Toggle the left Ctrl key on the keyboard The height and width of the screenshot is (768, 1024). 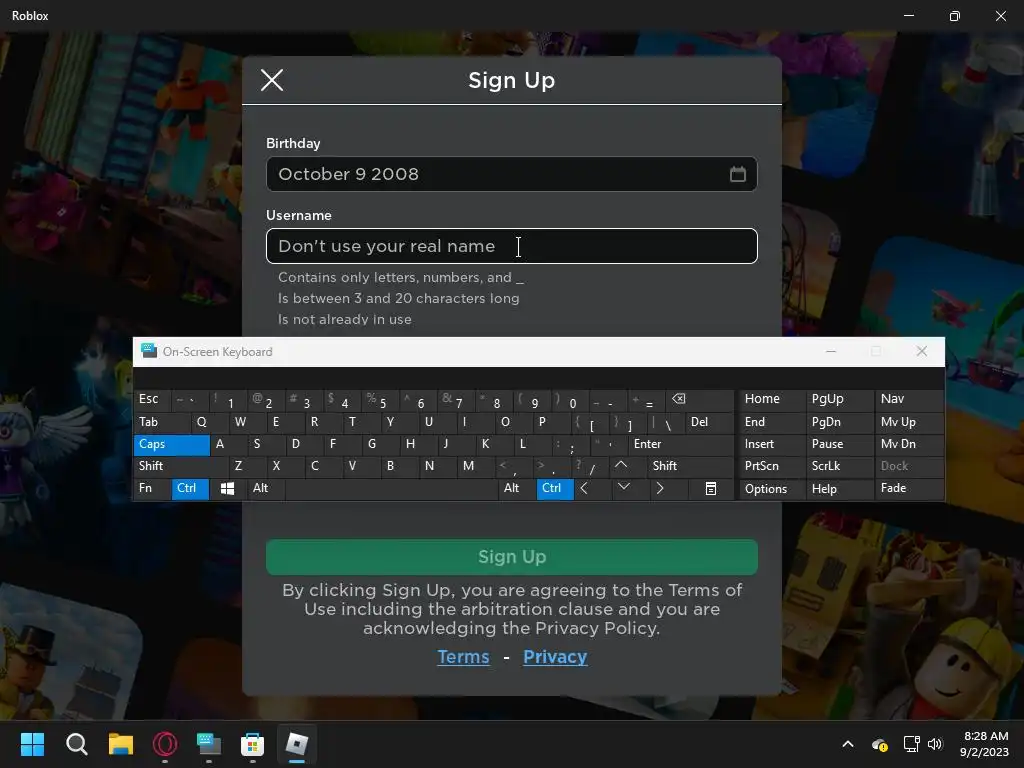[x=190, y=488]
